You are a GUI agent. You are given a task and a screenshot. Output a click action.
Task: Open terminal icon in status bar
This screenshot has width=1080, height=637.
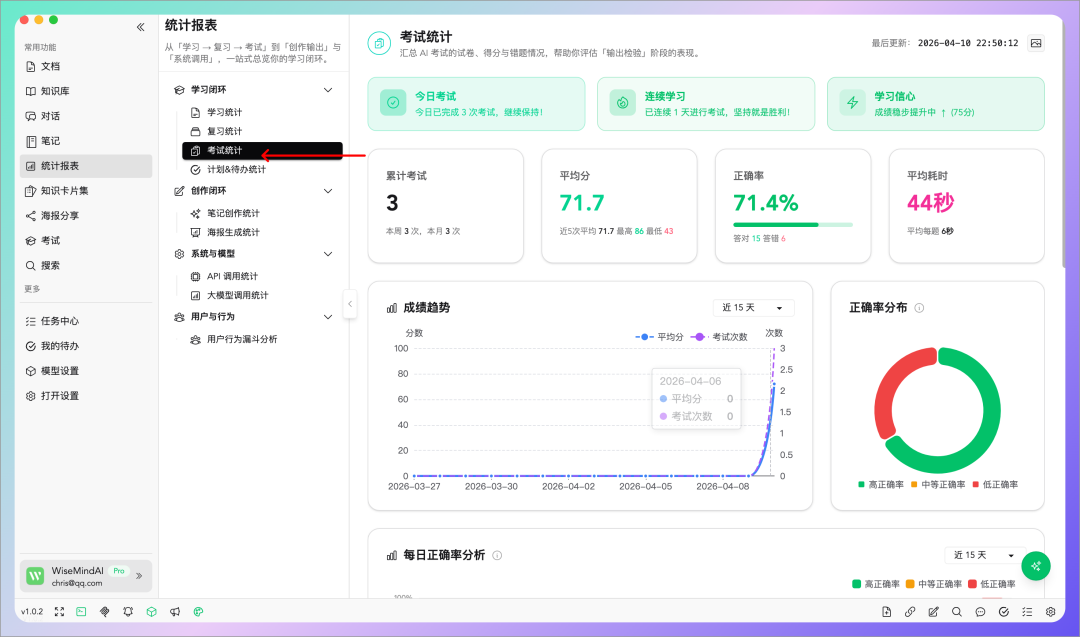coord(81,612)
